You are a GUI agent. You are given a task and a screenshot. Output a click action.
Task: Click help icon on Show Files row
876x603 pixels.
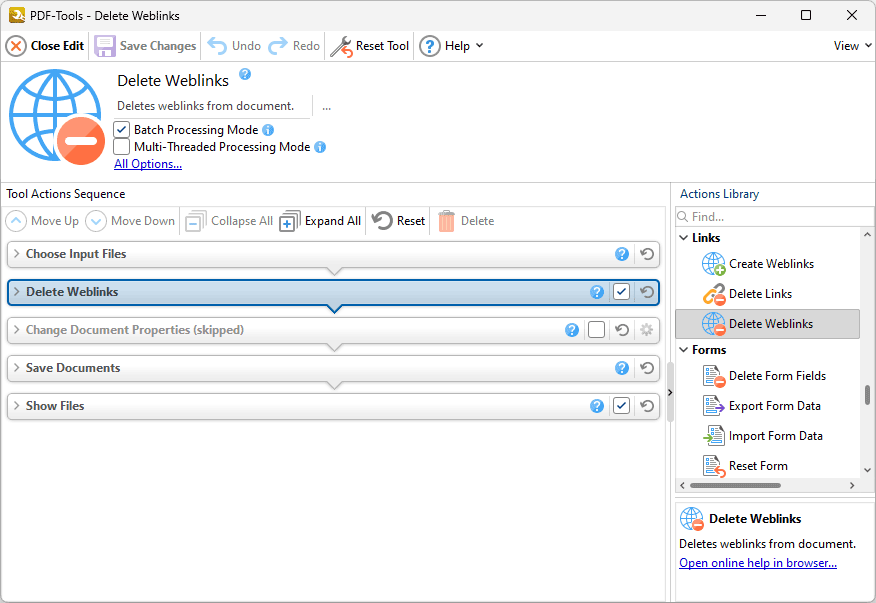pos(597,406)
